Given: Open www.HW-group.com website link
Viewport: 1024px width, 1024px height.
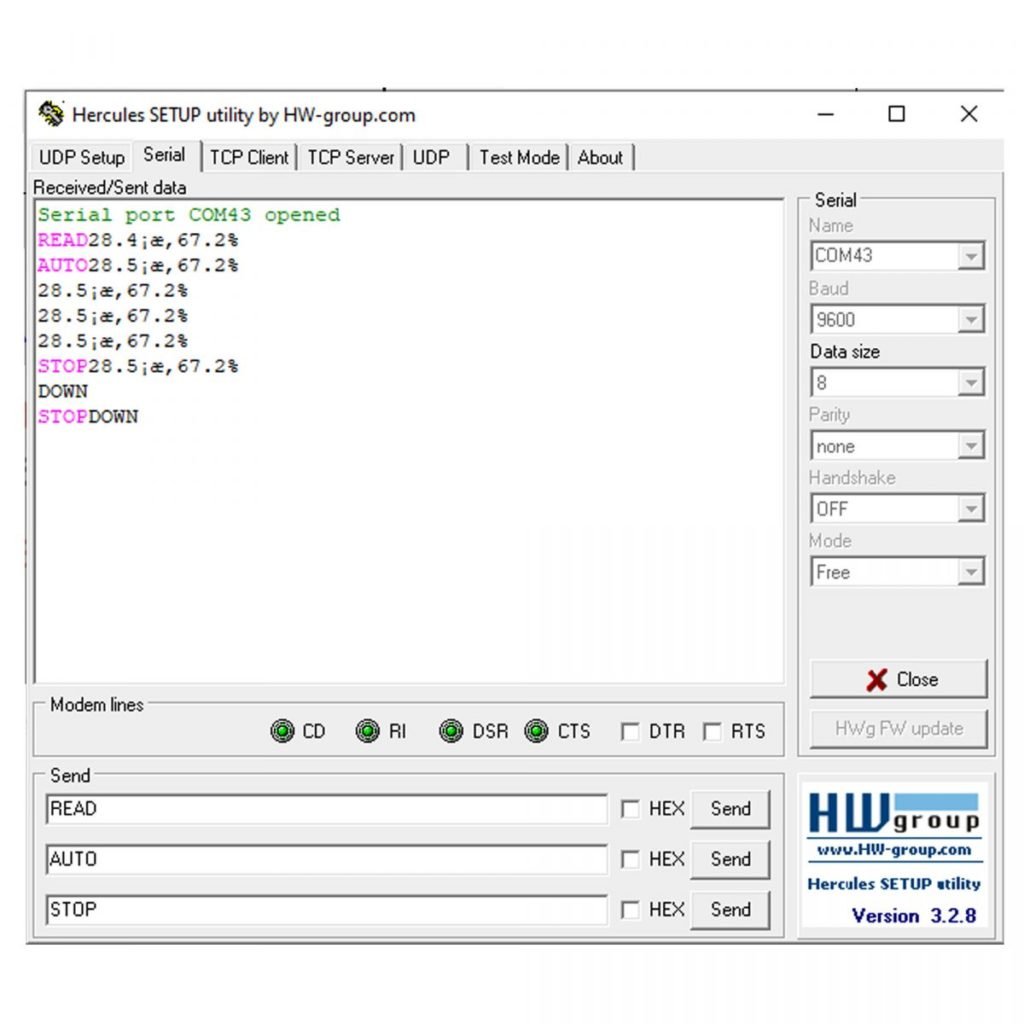Looking at the screenshot, I should point(894,850).
